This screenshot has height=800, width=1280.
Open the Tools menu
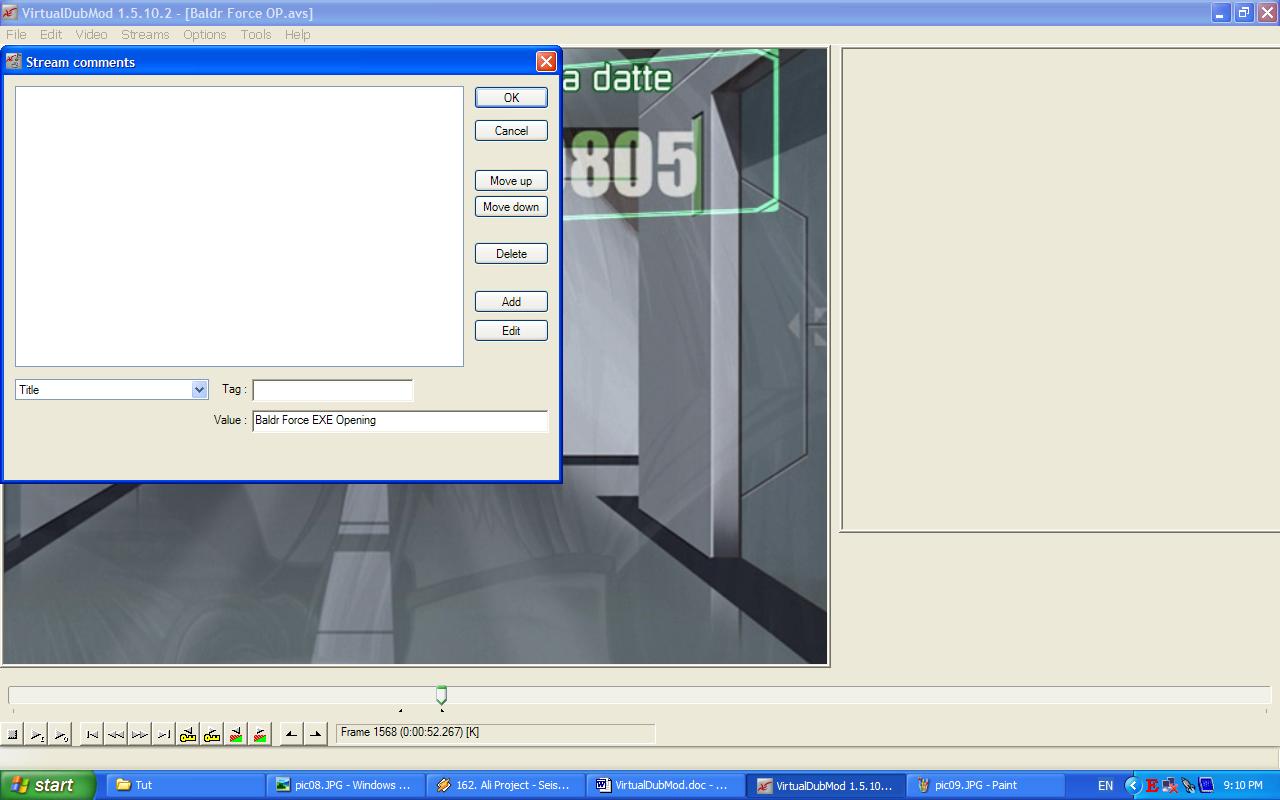(256, 34)
